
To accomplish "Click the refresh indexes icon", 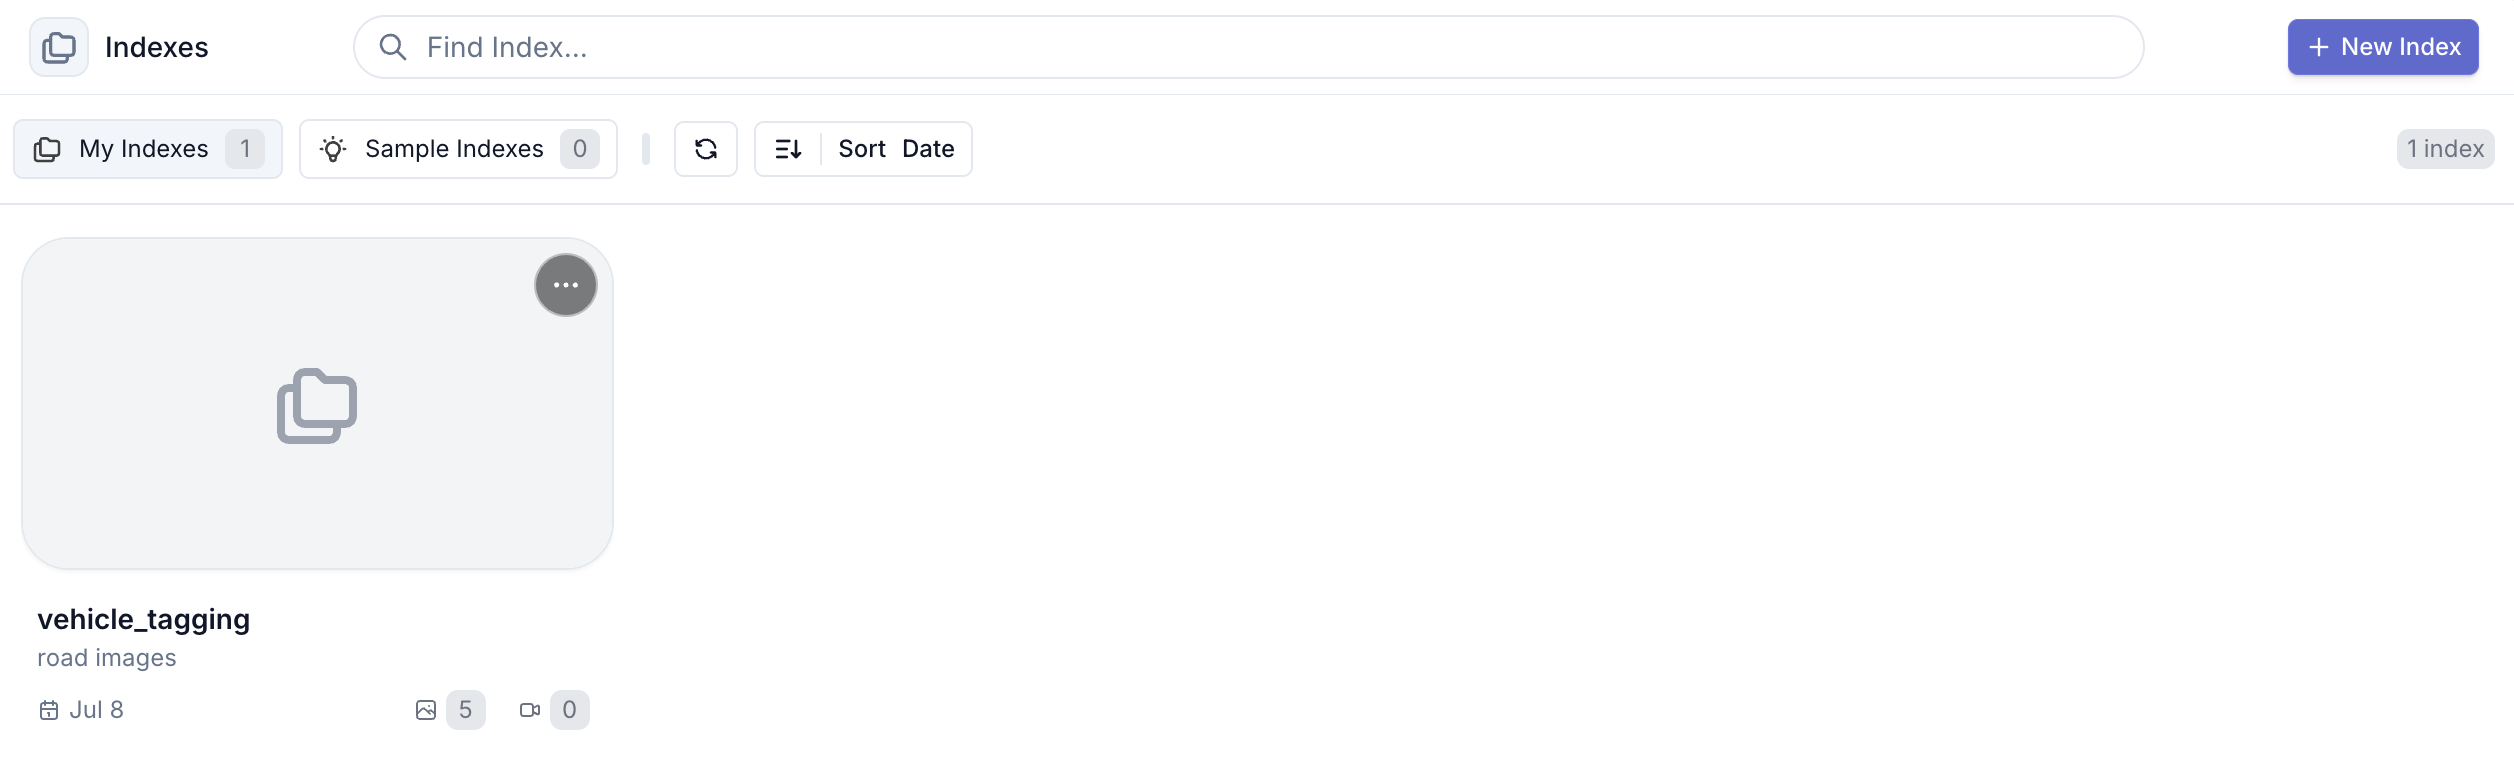I will (x=706, y=148).
